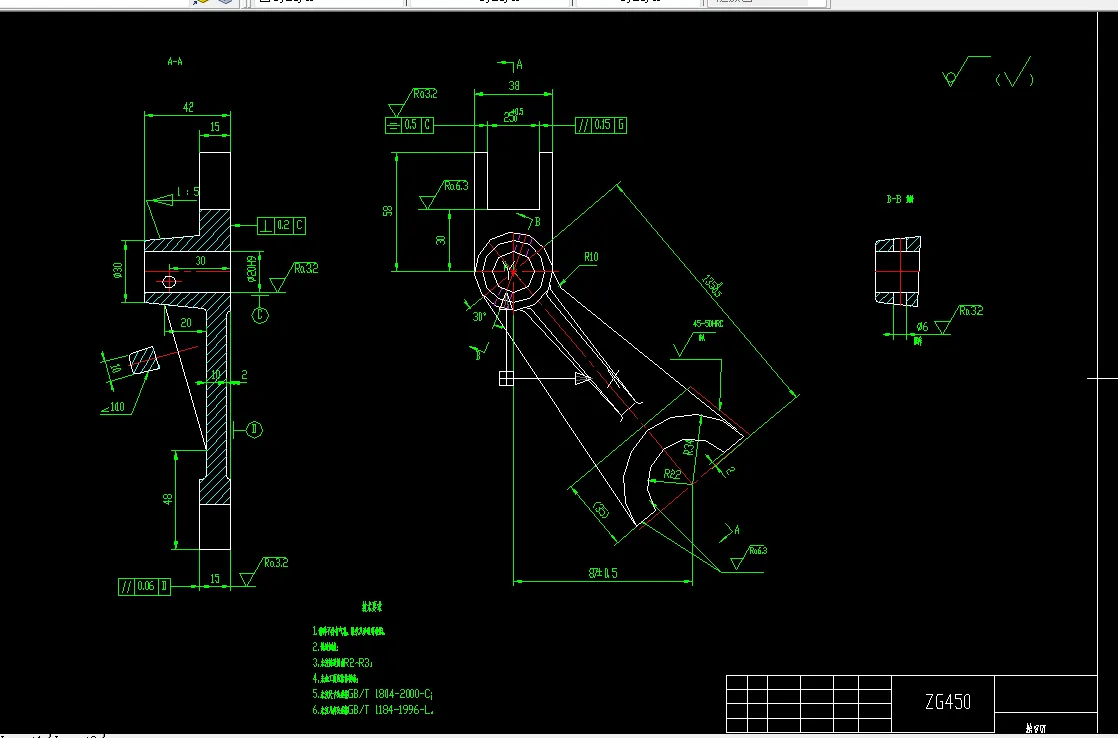The height and width of the screenshot is (738, 1118).
Task: Select symmetry tolerance frame 0.5 C
Action: tap(409, 125)
